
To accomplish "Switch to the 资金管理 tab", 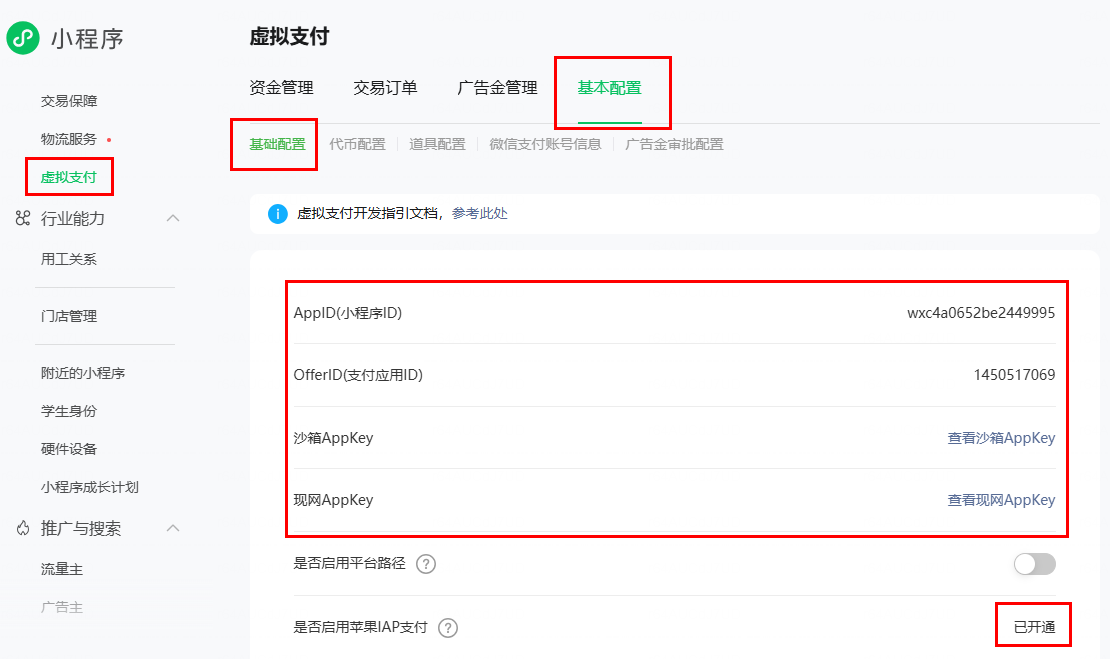I will click(x=281, y=88).
